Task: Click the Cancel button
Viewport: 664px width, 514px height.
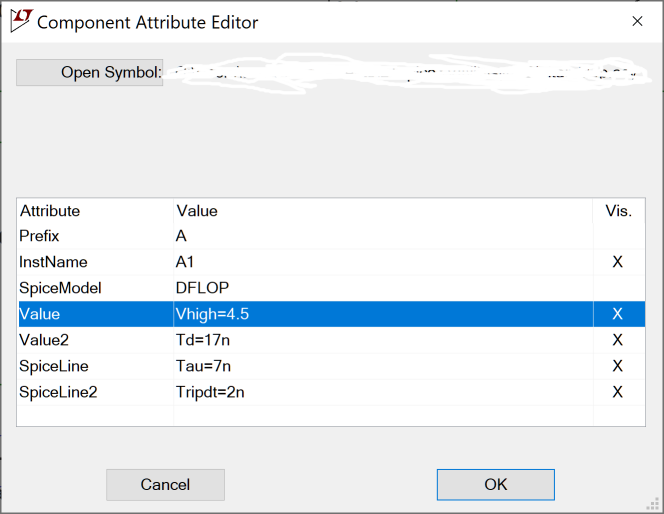Action: pos(165,484)
